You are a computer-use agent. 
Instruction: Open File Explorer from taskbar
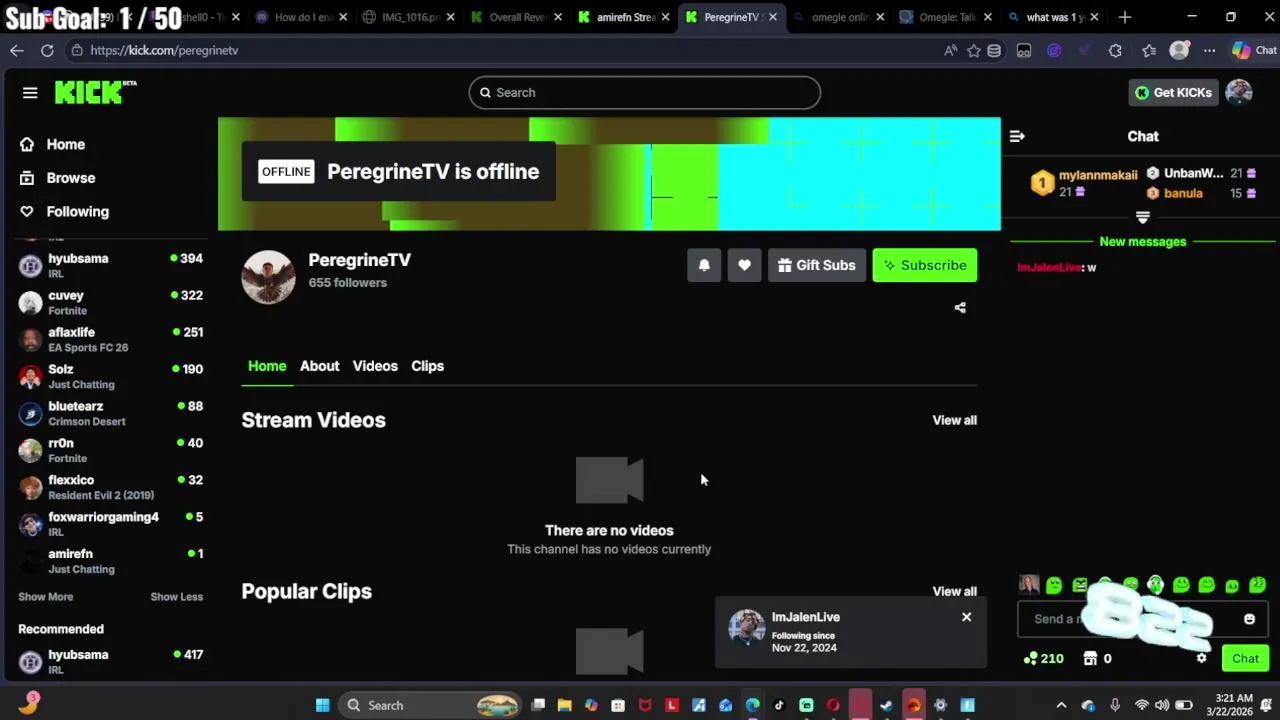pos(564,705)
